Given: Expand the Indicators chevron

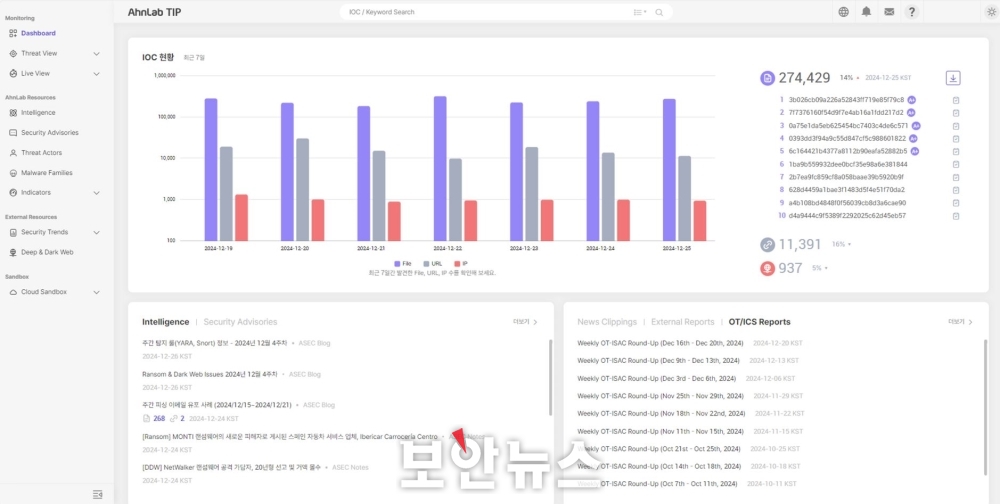Looking at the screenshot, I should [96, 193].
